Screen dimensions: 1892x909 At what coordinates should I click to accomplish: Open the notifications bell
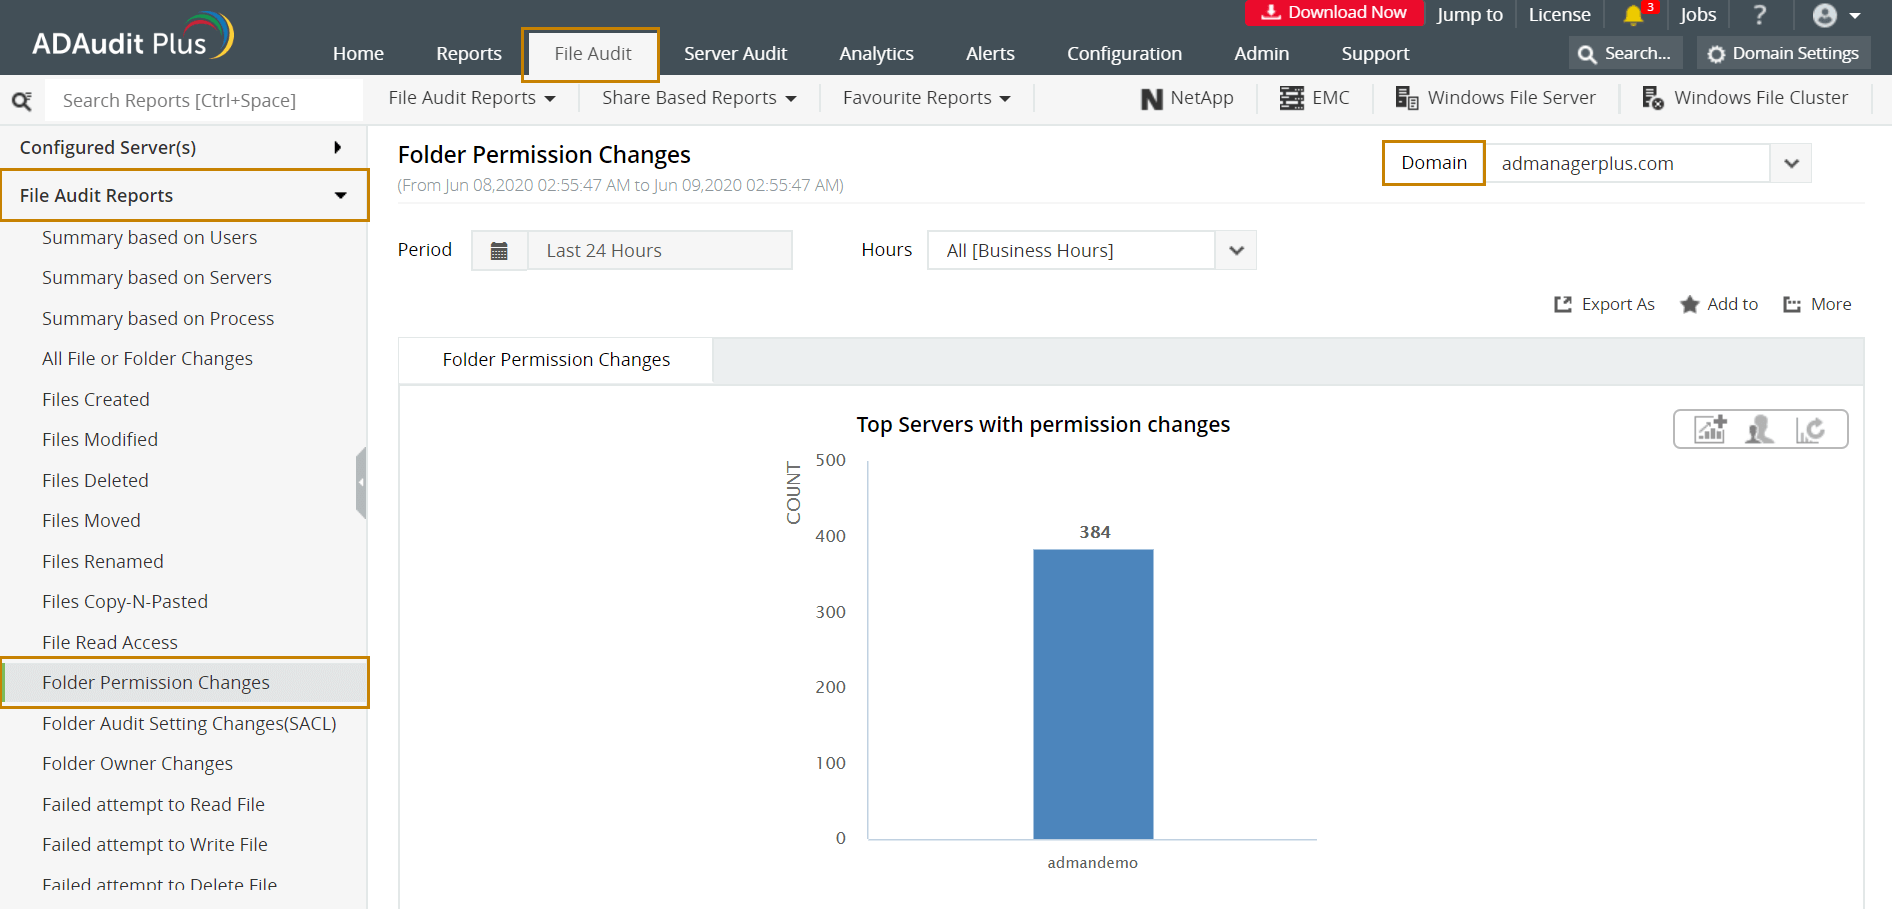click(x=1633, y=15)
